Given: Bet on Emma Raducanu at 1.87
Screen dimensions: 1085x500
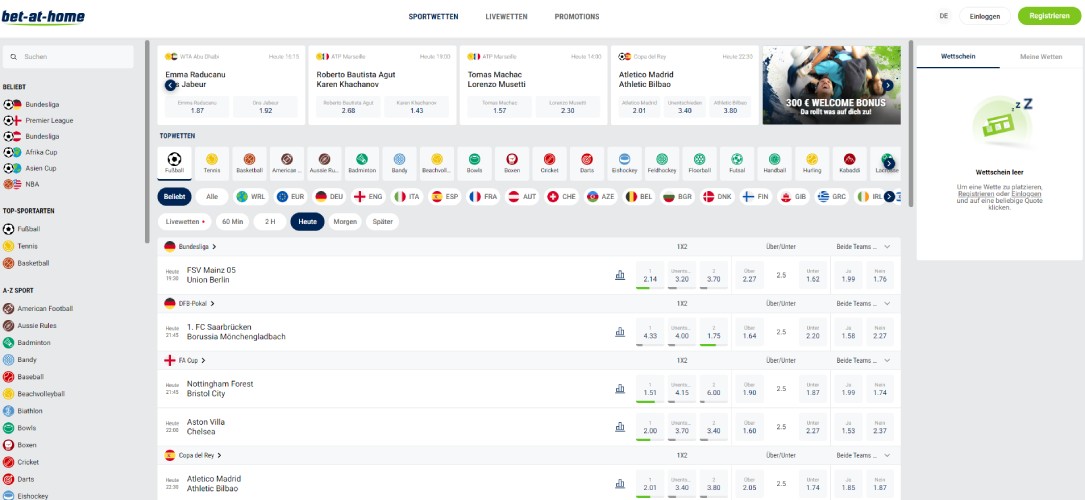Looking at the screenshot, I should (197, 107).
